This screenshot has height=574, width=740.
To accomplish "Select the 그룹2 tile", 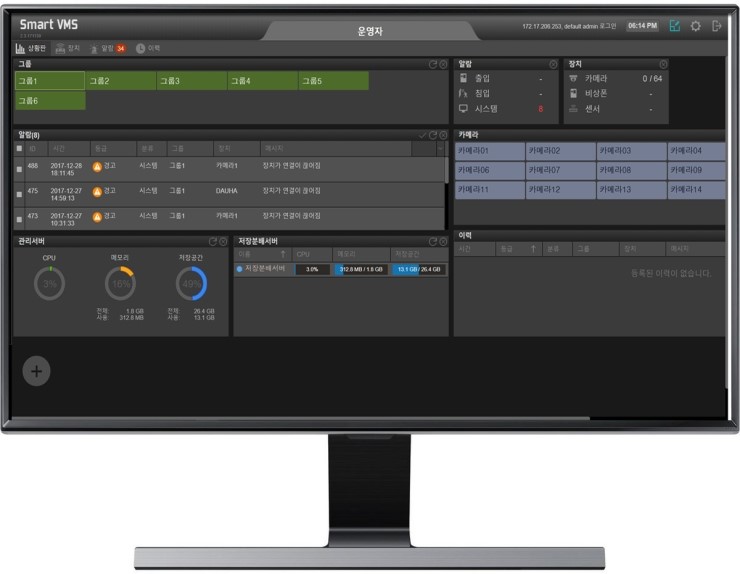I will point(121,81).
